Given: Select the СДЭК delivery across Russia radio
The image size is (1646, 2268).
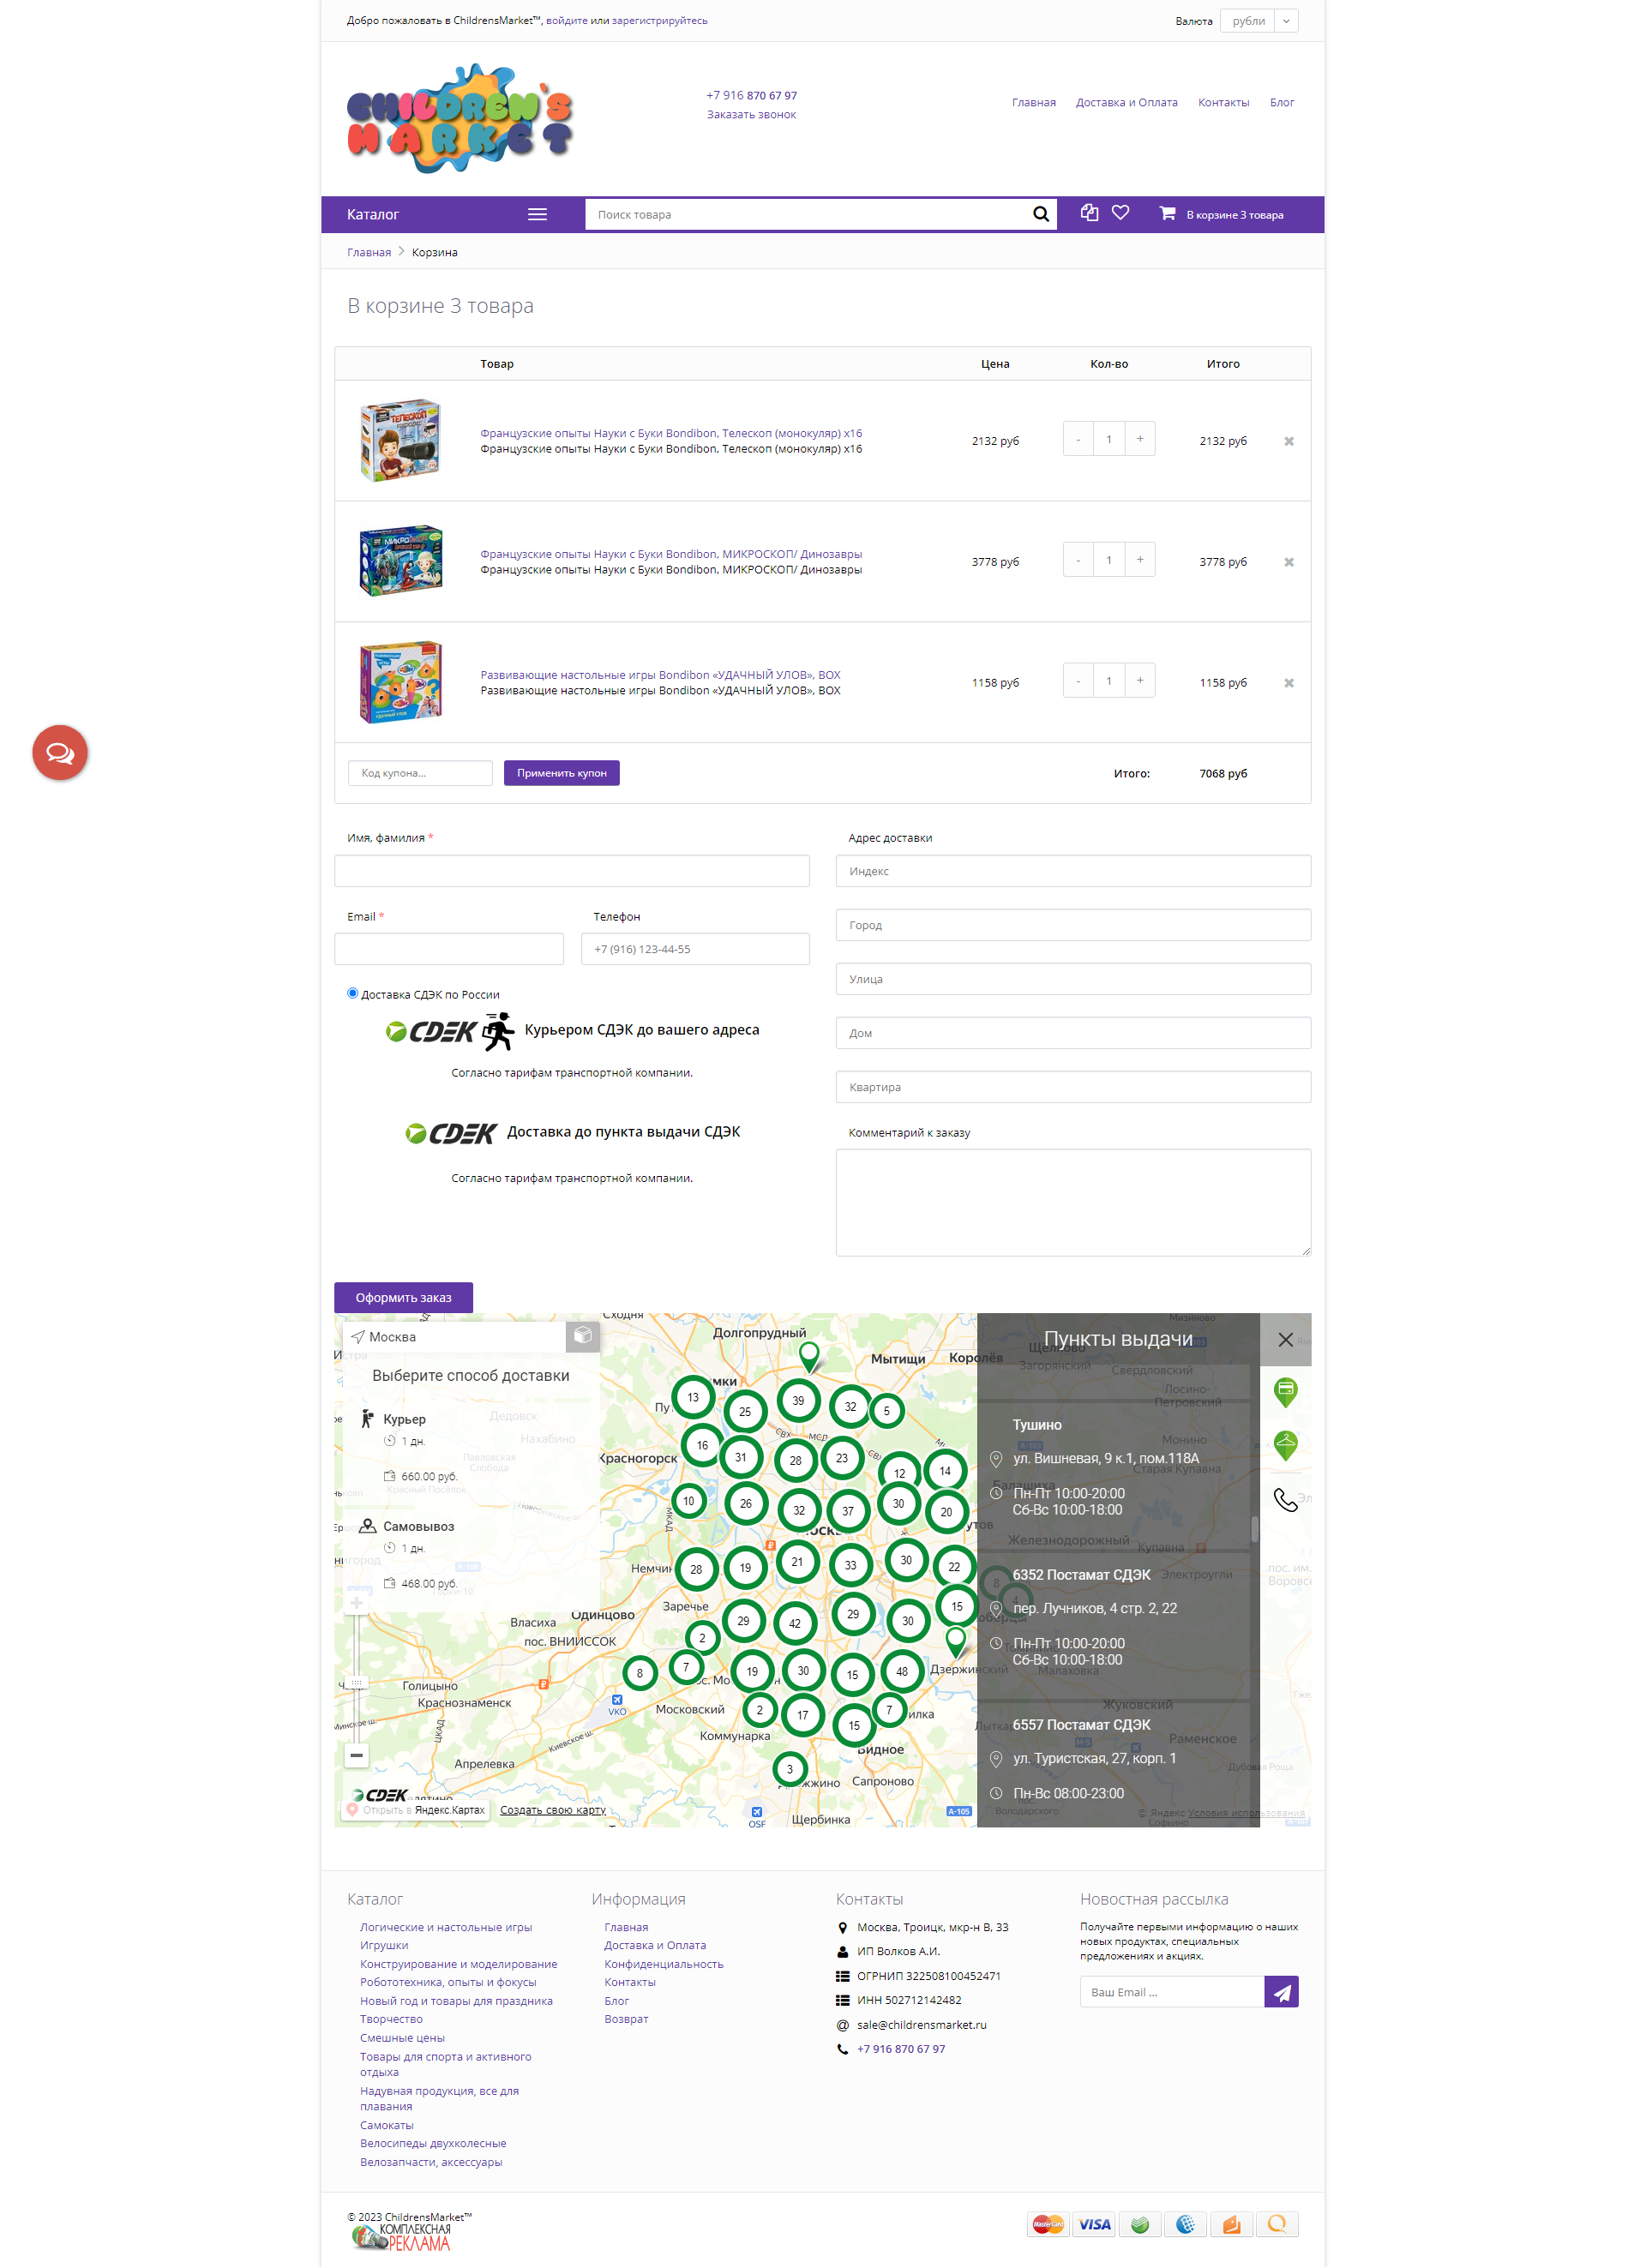Looking at the screenshot, I should [x=352, y=993].
